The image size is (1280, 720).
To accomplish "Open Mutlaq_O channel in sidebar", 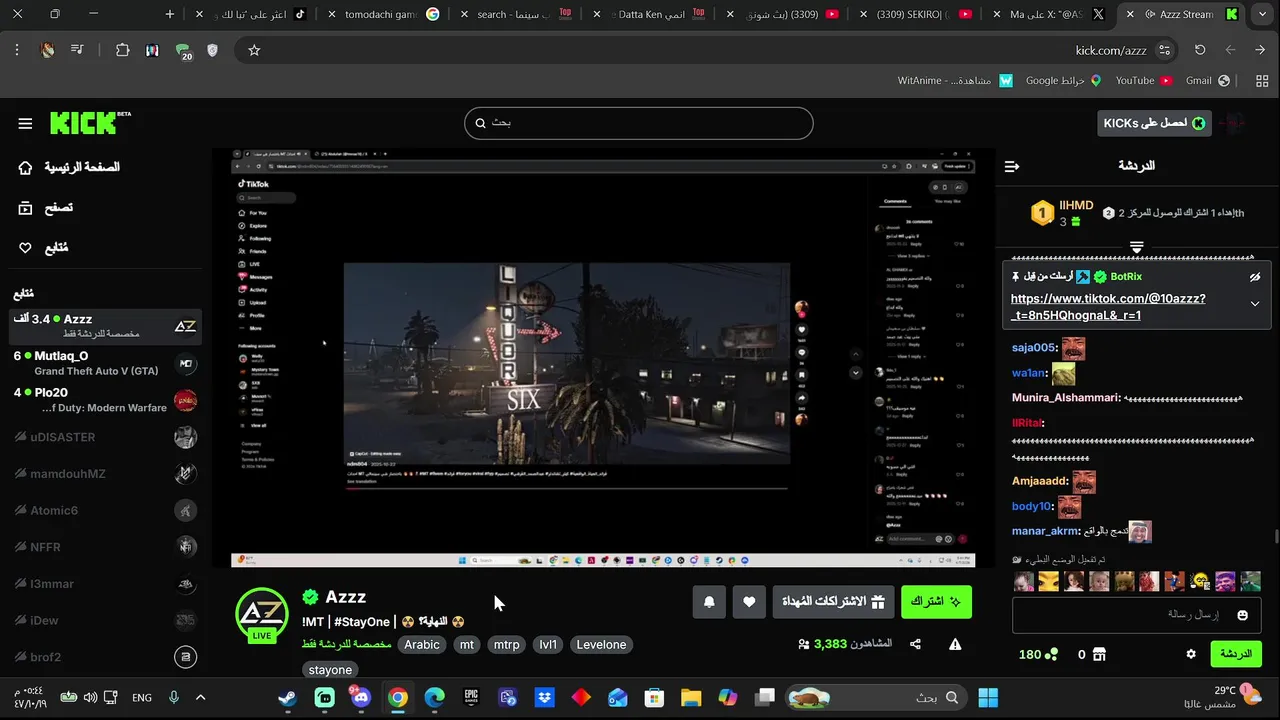I will click(106, 363).
